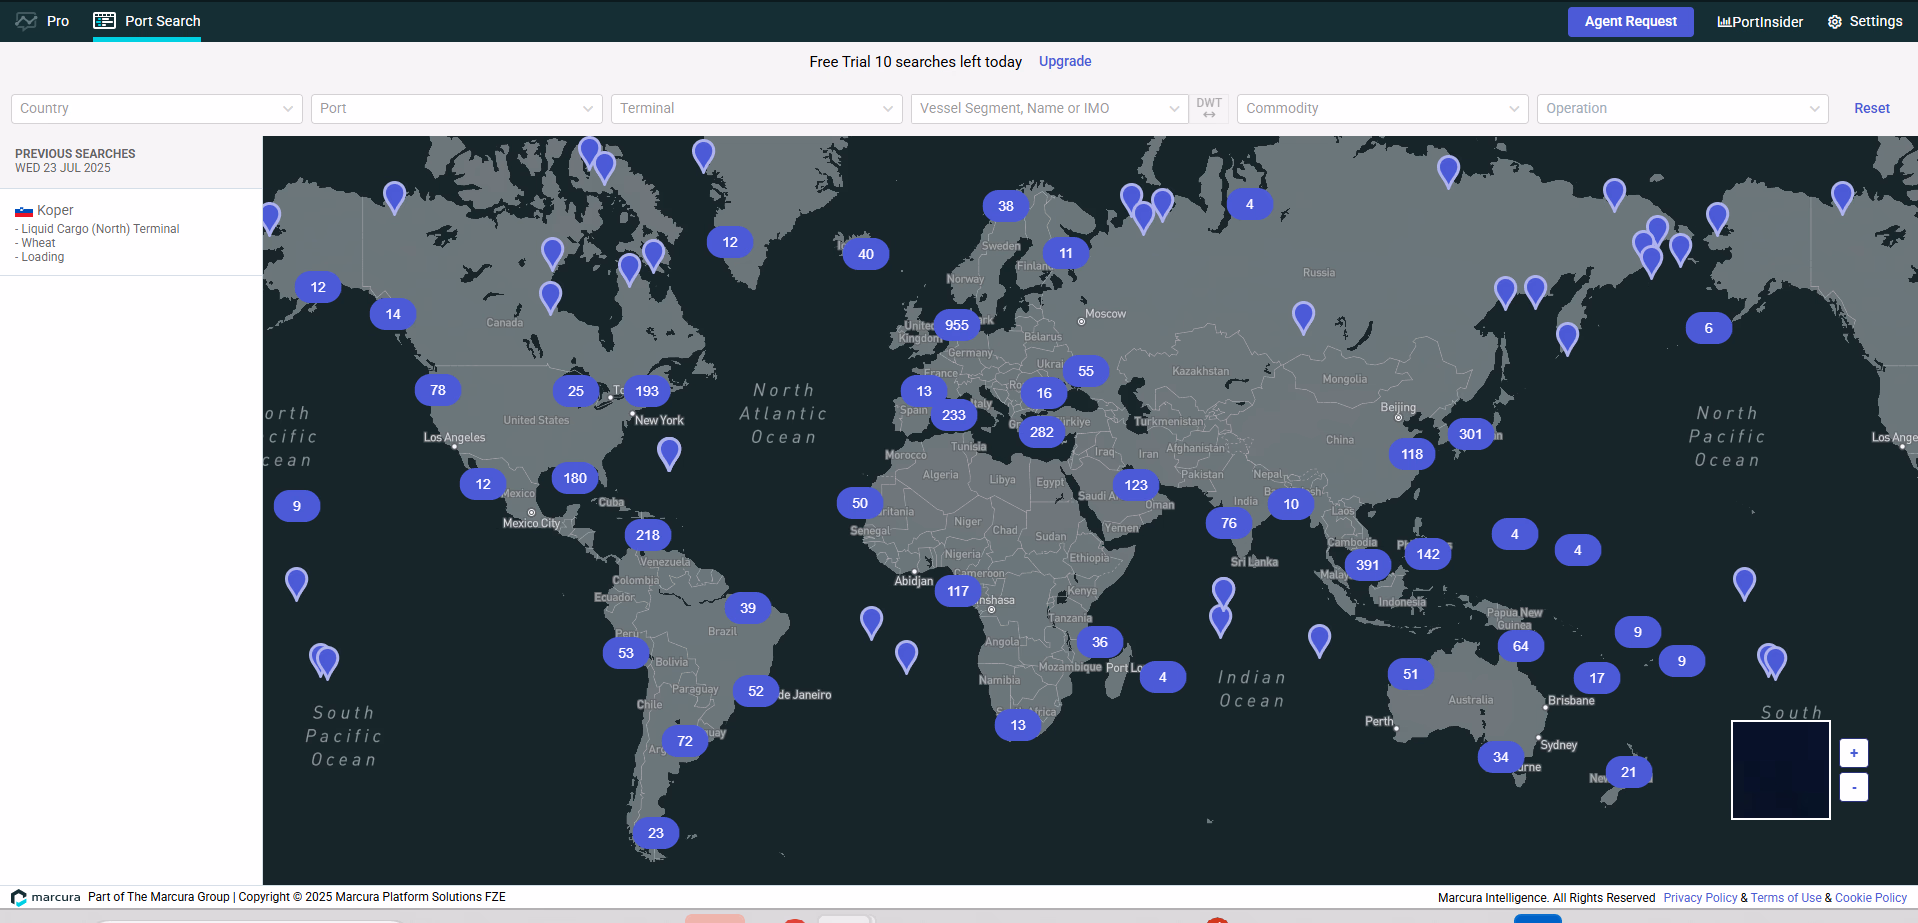The width and height of the screenshot is (1918, 923).
Task: Click the Slovenia flag next to Koper
Action: [x=24, y=211]
